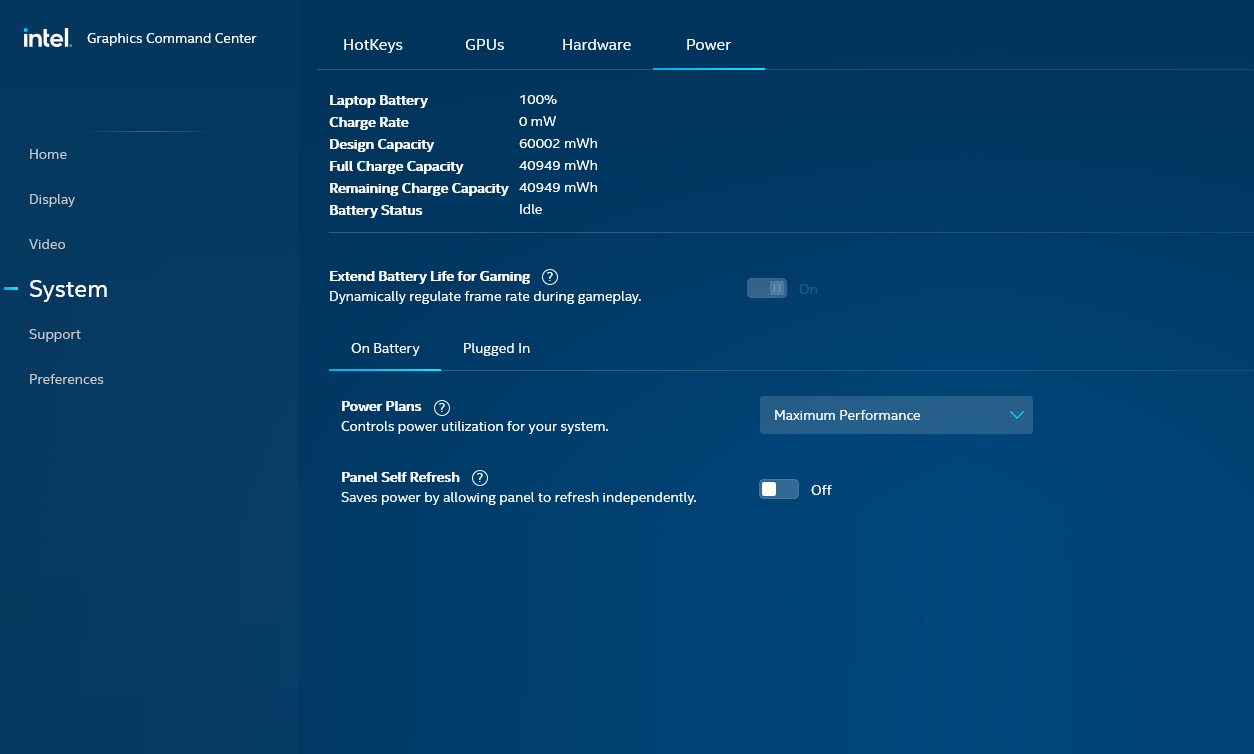1254x754 pixels.
Task: Open Video section in the sidebar
Action: pyautogui.click(x=47, y=244)
